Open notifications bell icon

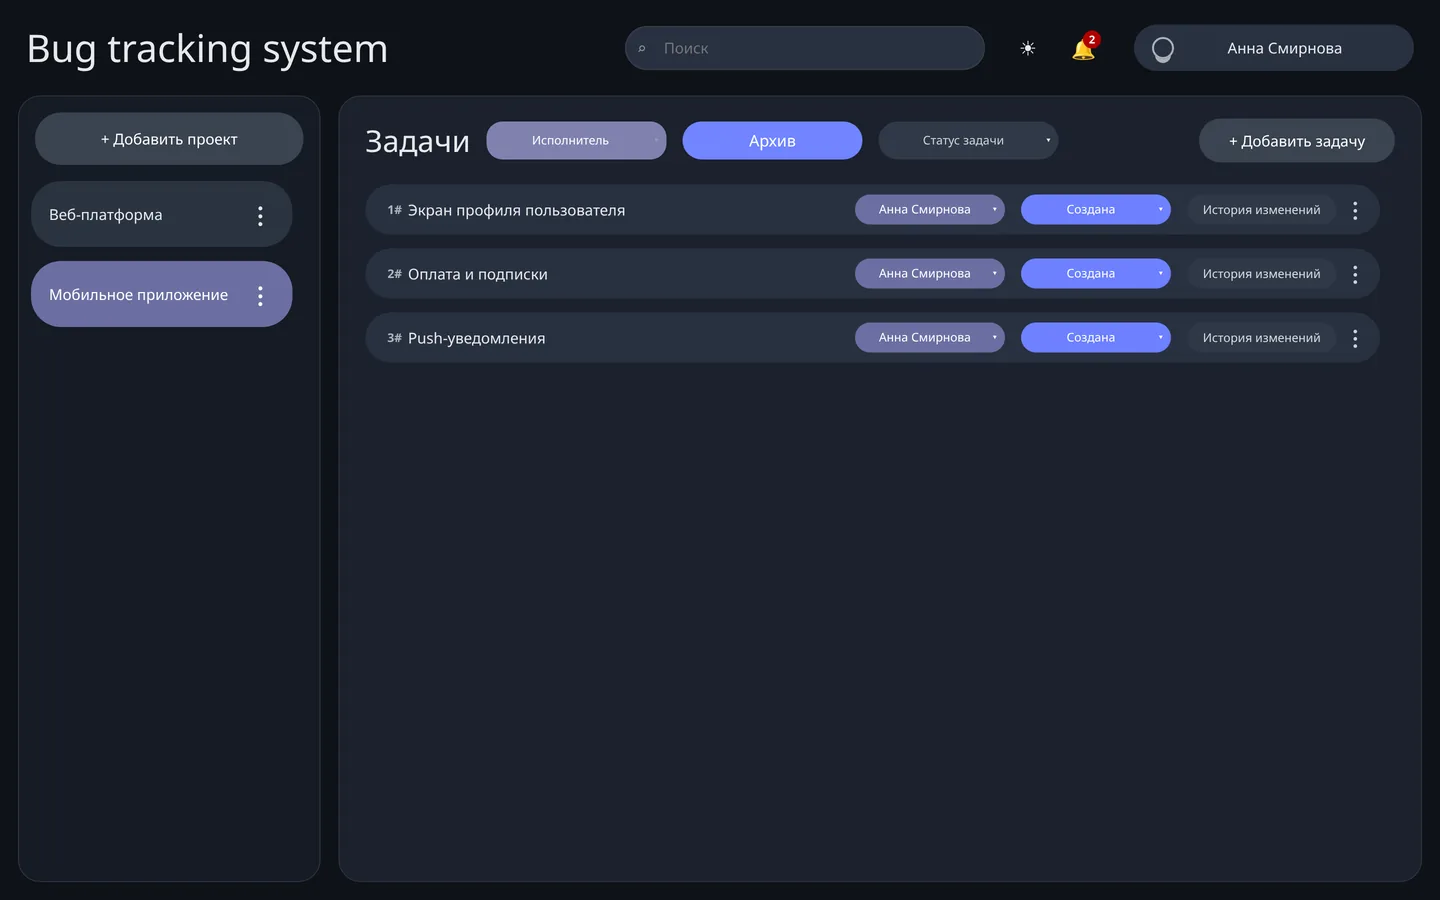[1083, 48]
